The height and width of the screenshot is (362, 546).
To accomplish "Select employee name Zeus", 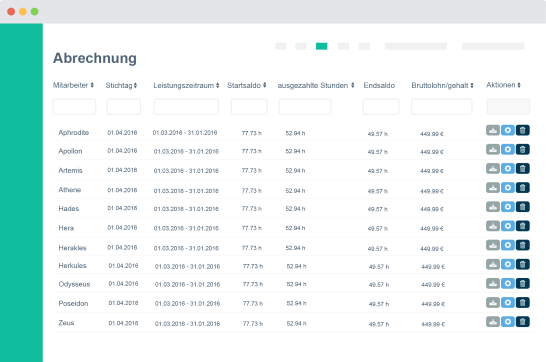I will (x=66, y=323).
